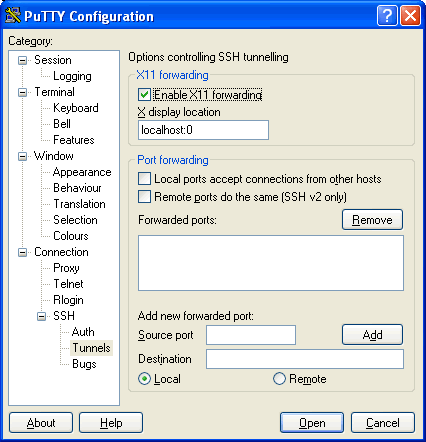This screenshot has width=426, height=442.
Task: Select the Colours category item
Action: (71, 236)
